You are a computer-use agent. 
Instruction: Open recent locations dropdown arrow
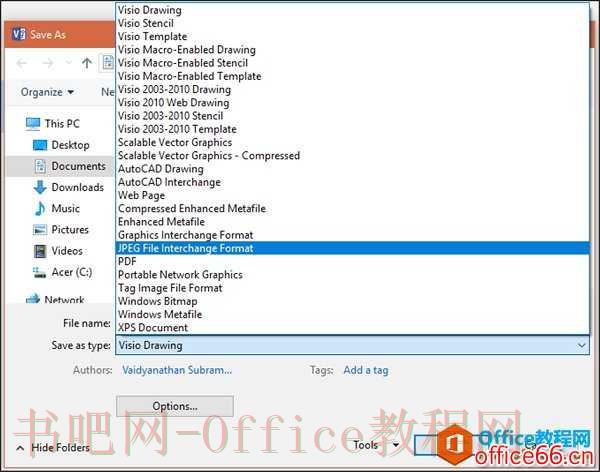click(68, 63)
